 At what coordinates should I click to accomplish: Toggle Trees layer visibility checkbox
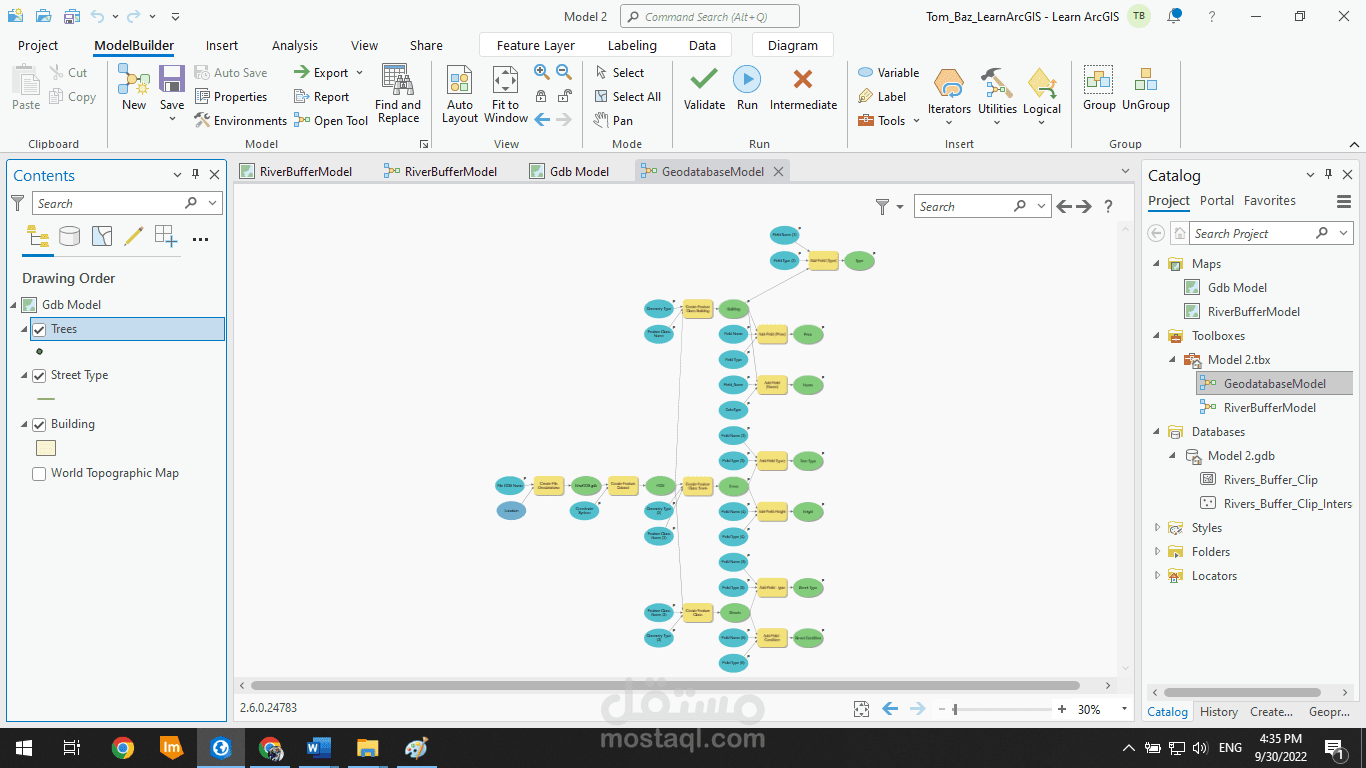[39, 329]
